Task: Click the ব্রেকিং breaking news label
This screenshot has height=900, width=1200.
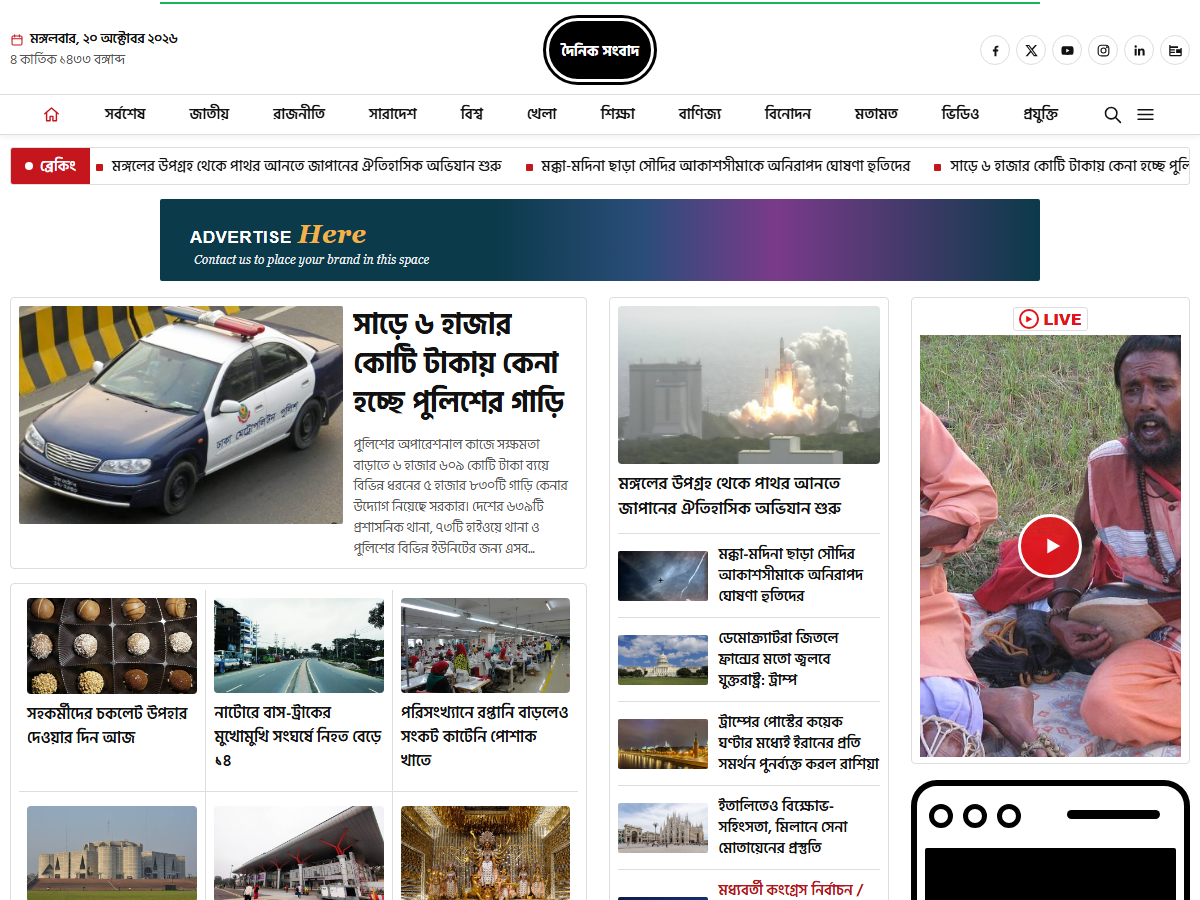Action: tap(51, 166)
